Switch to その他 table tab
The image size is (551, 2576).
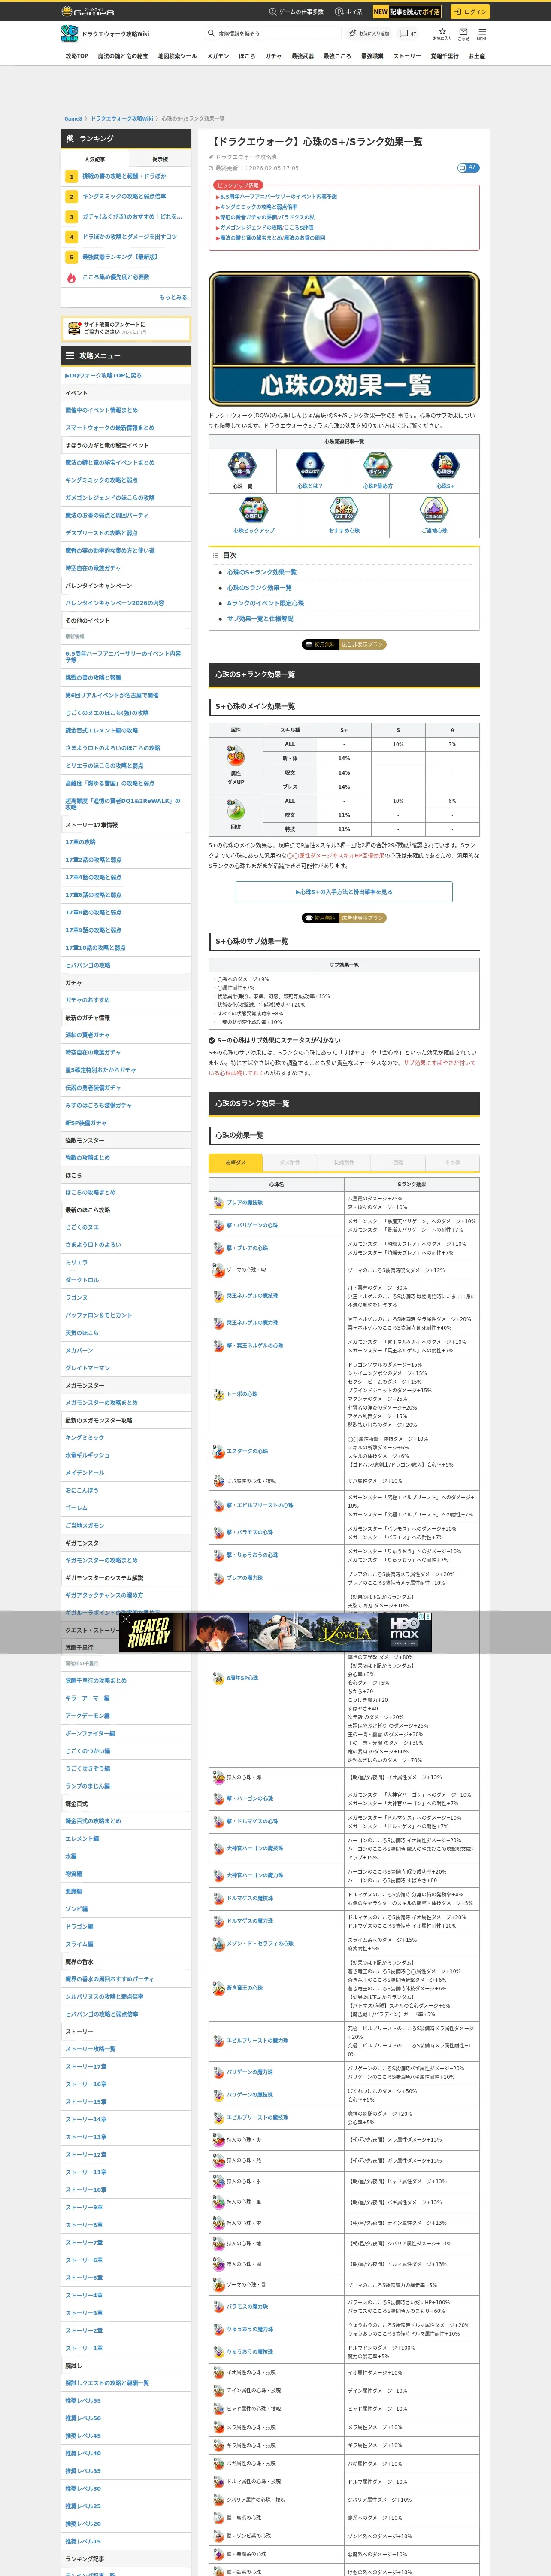pyautogui.click(x=452, y=1162)
